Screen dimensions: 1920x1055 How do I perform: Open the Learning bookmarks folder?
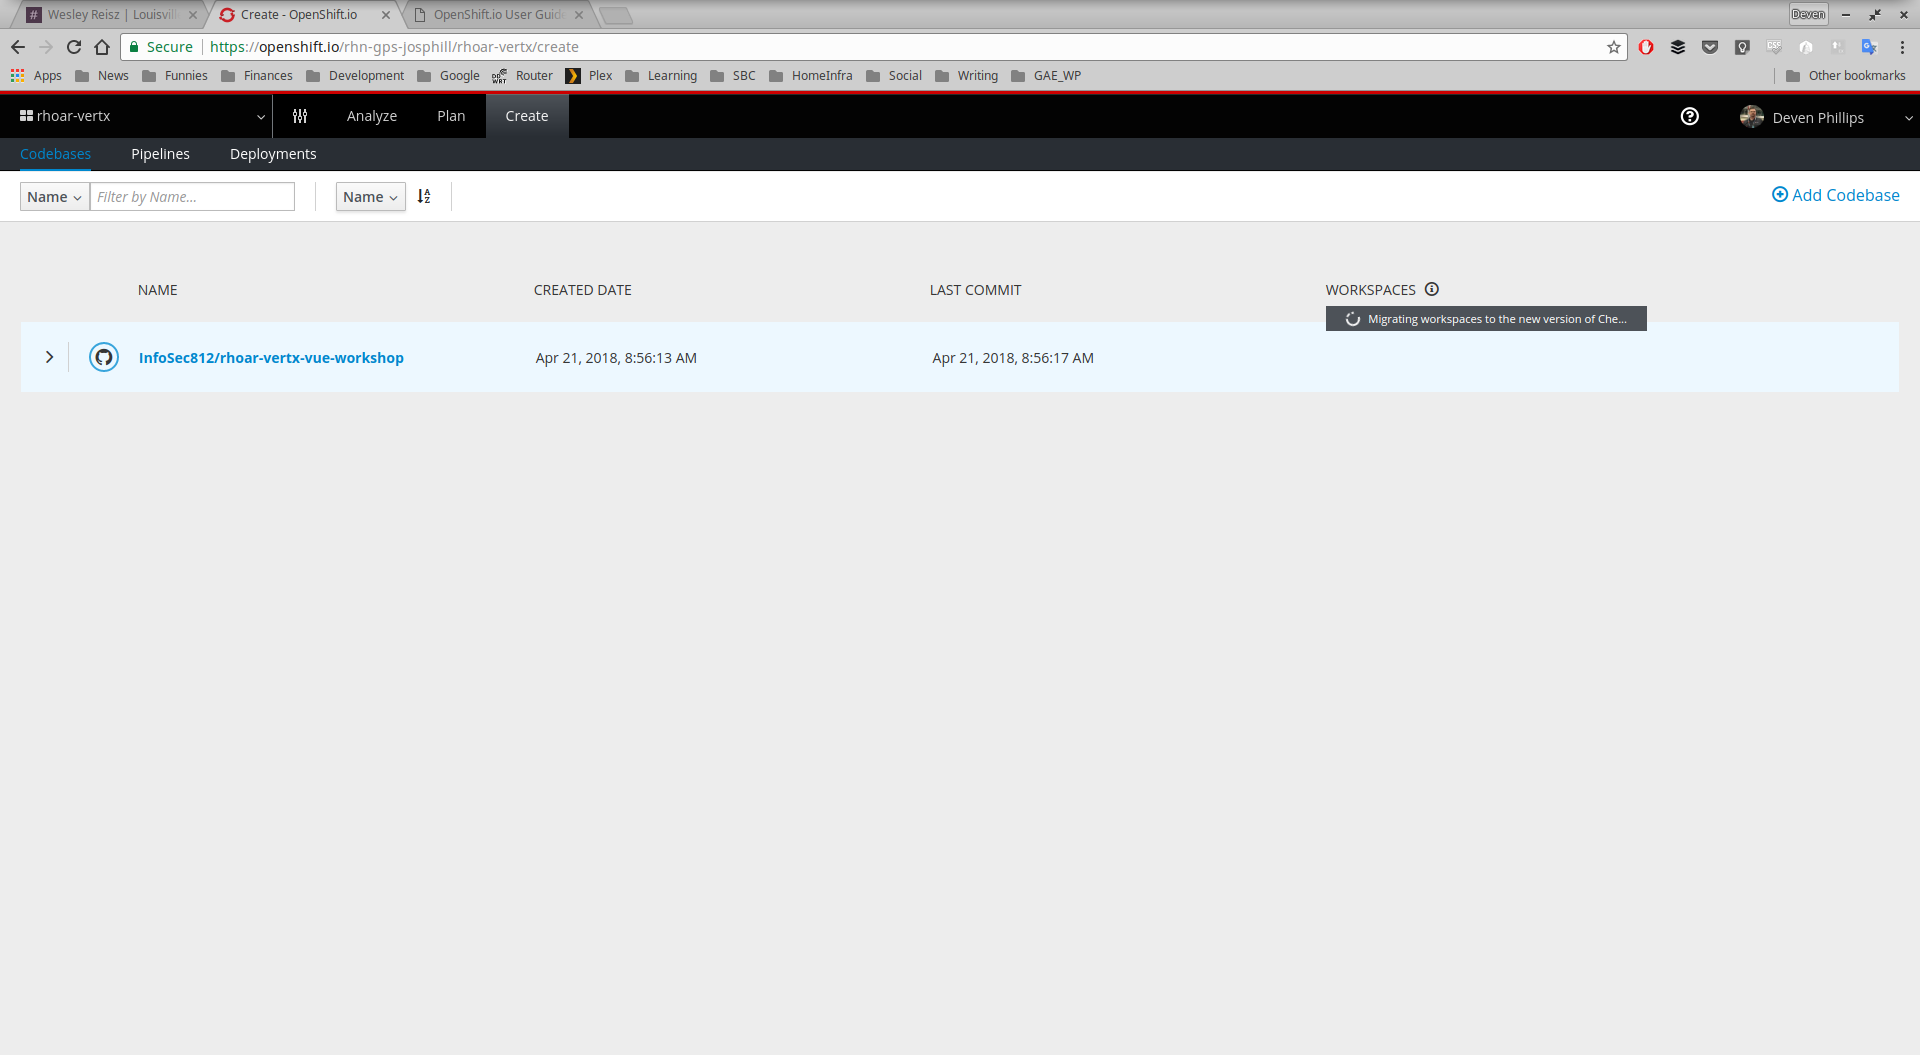tap(661, 76)
